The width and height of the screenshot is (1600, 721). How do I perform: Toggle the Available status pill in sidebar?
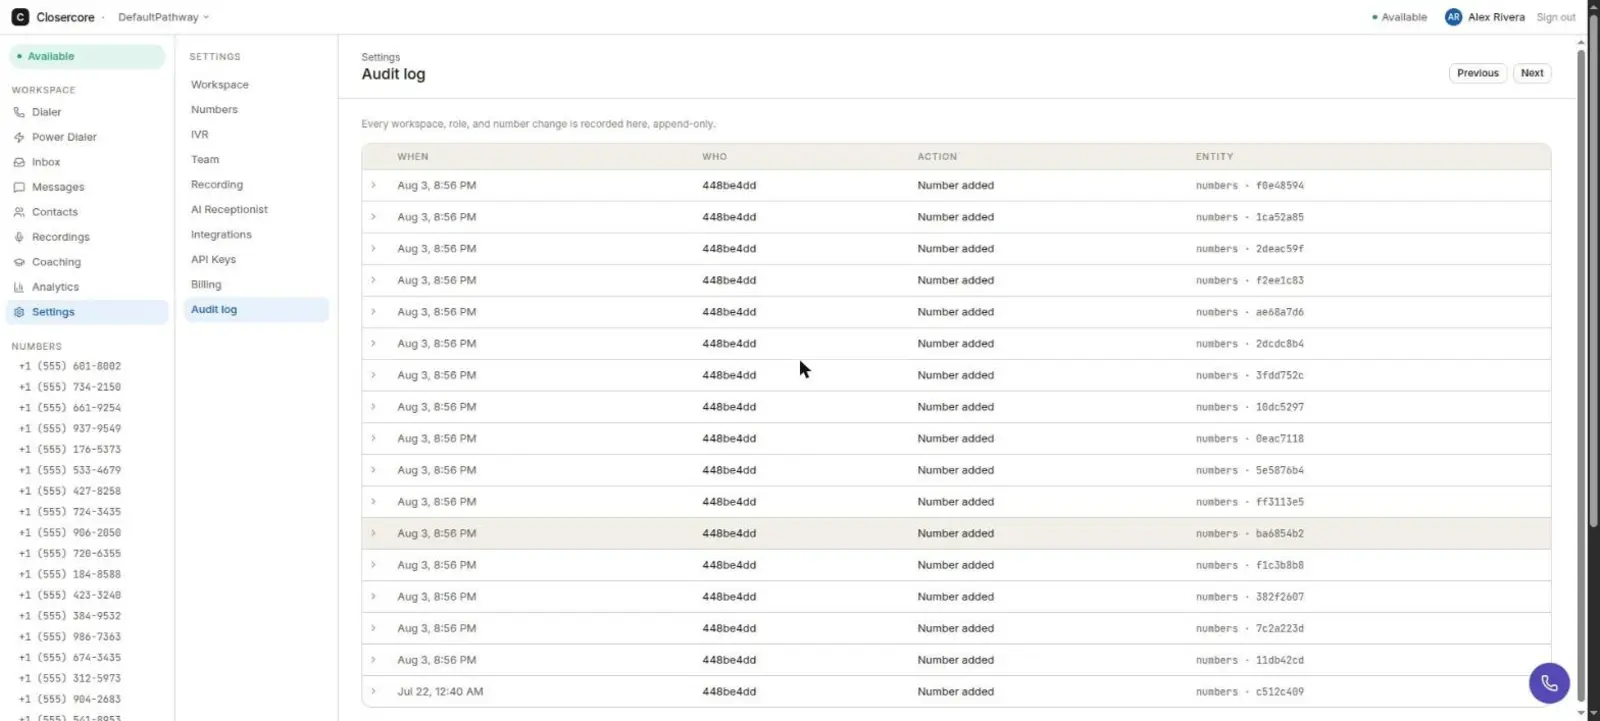[87, 57]
